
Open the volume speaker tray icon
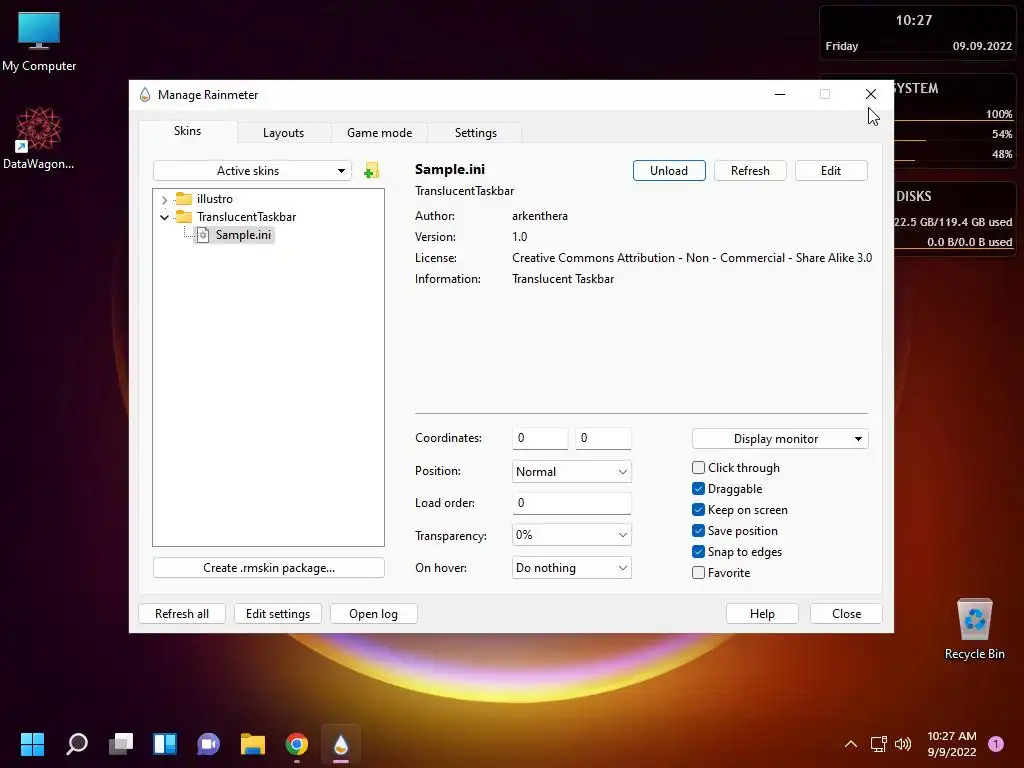point(903,744)
